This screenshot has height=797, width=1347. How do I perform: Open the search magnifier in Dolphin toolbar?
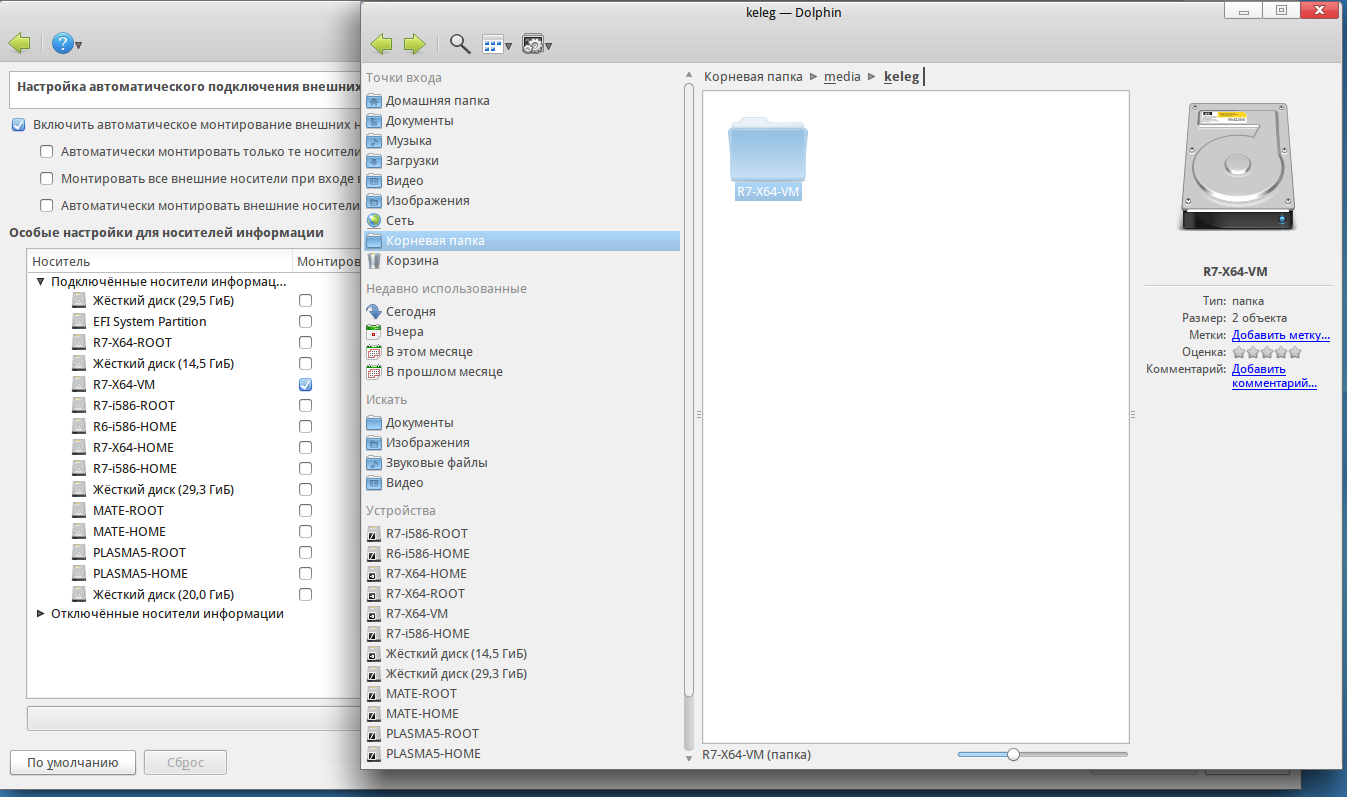tap(459, 44)
